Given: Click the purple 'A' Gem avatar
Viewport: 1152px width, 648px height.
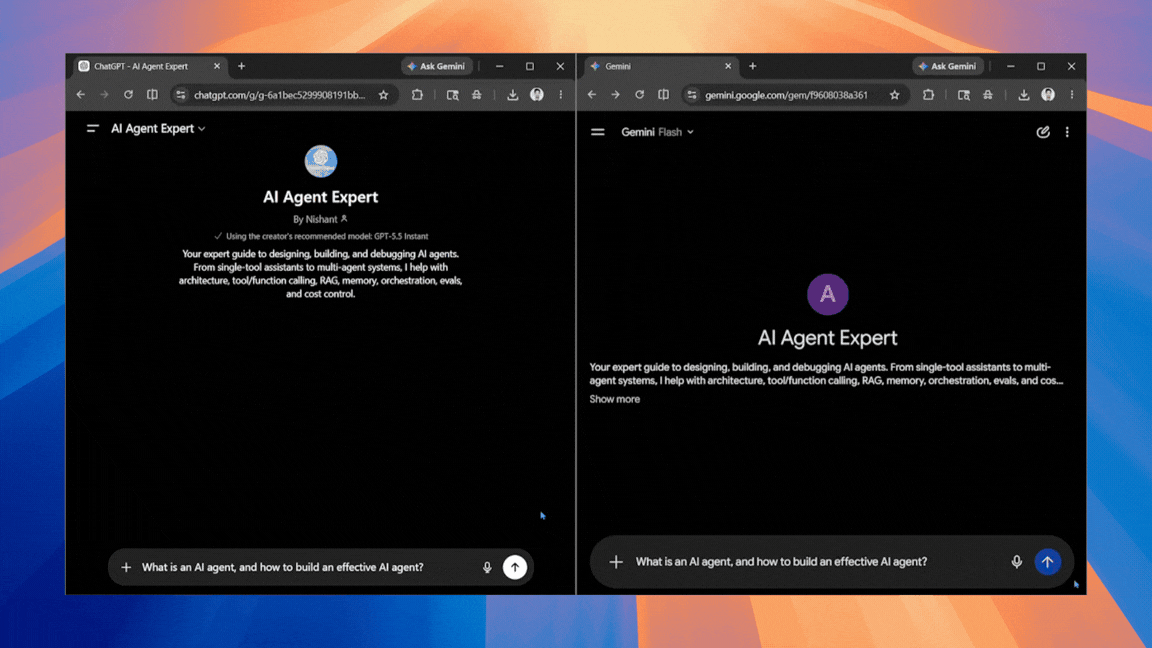Looking at the screenshot, I should pos(828,295).
